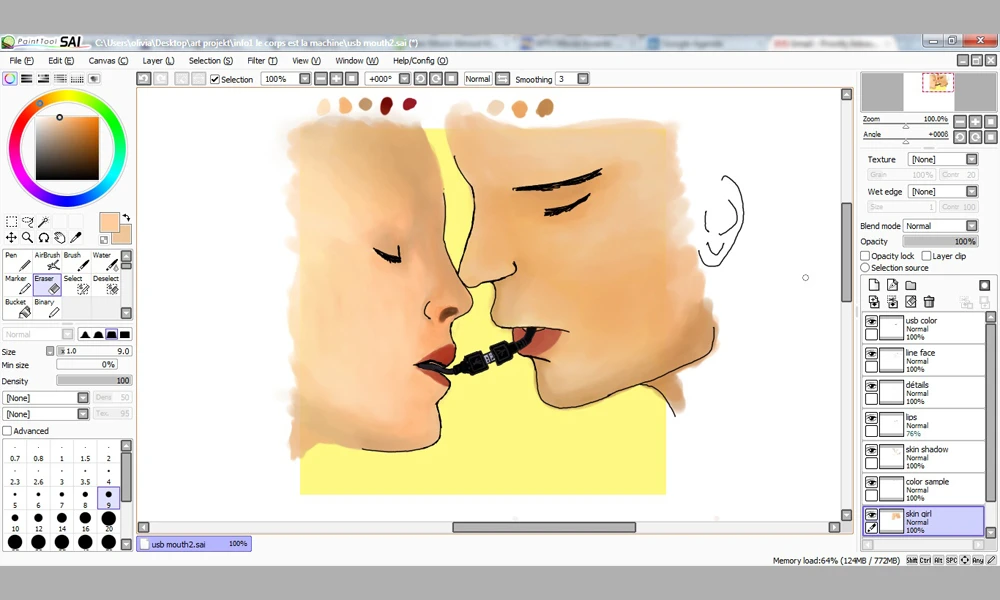Viewport: 1000px width, 600px height.
Task: Create a new layer folder
Action: tap(910, 285)
